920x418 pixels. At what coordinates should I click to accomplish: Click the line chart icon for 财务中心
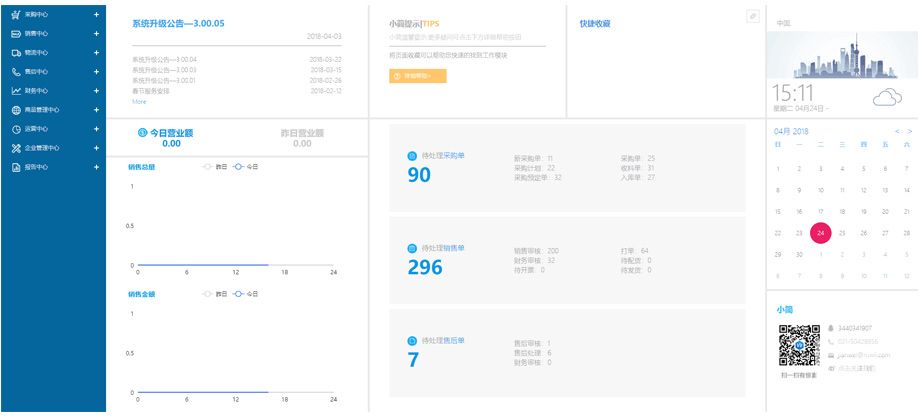tap(16, 91)
